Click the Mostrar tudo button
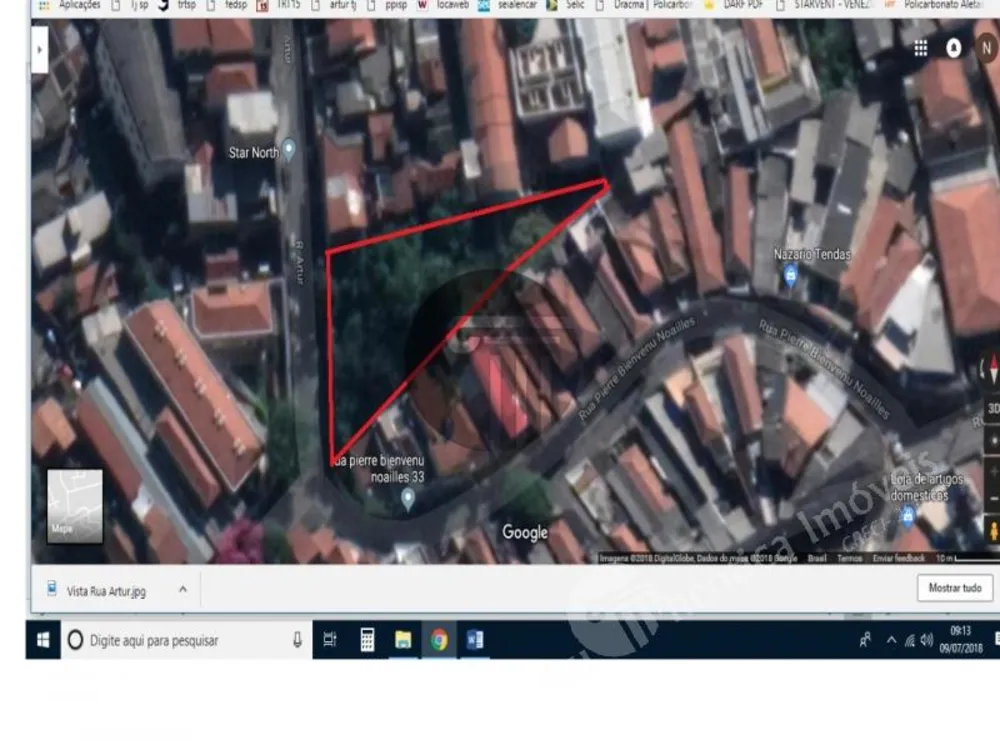Viewport: 1000px width, 750px height. point(955,588)
